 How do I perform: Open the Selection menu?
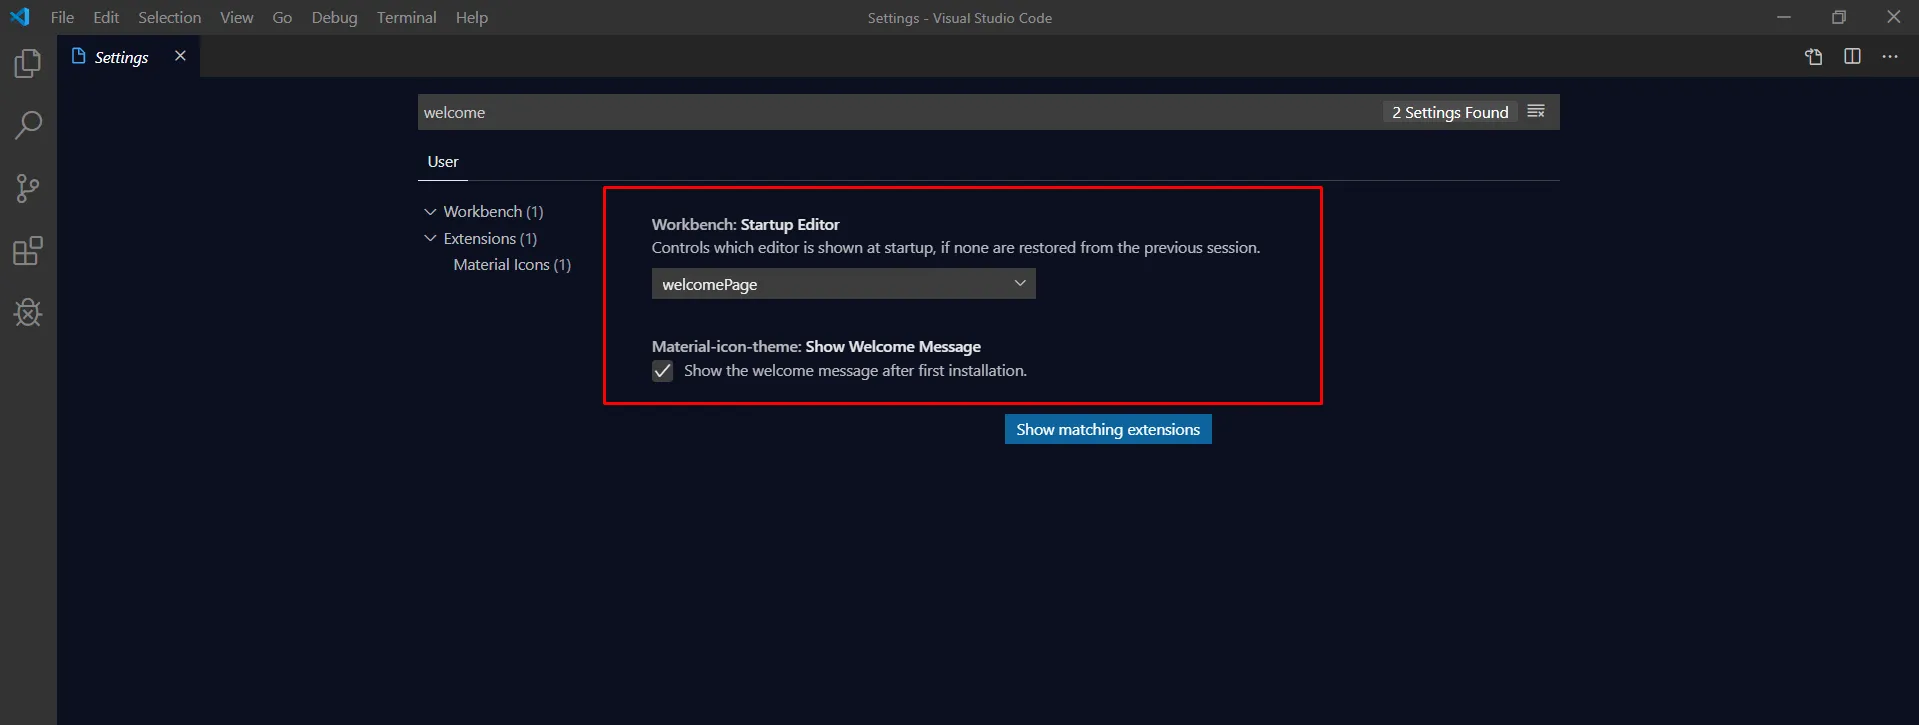point(169,17)
